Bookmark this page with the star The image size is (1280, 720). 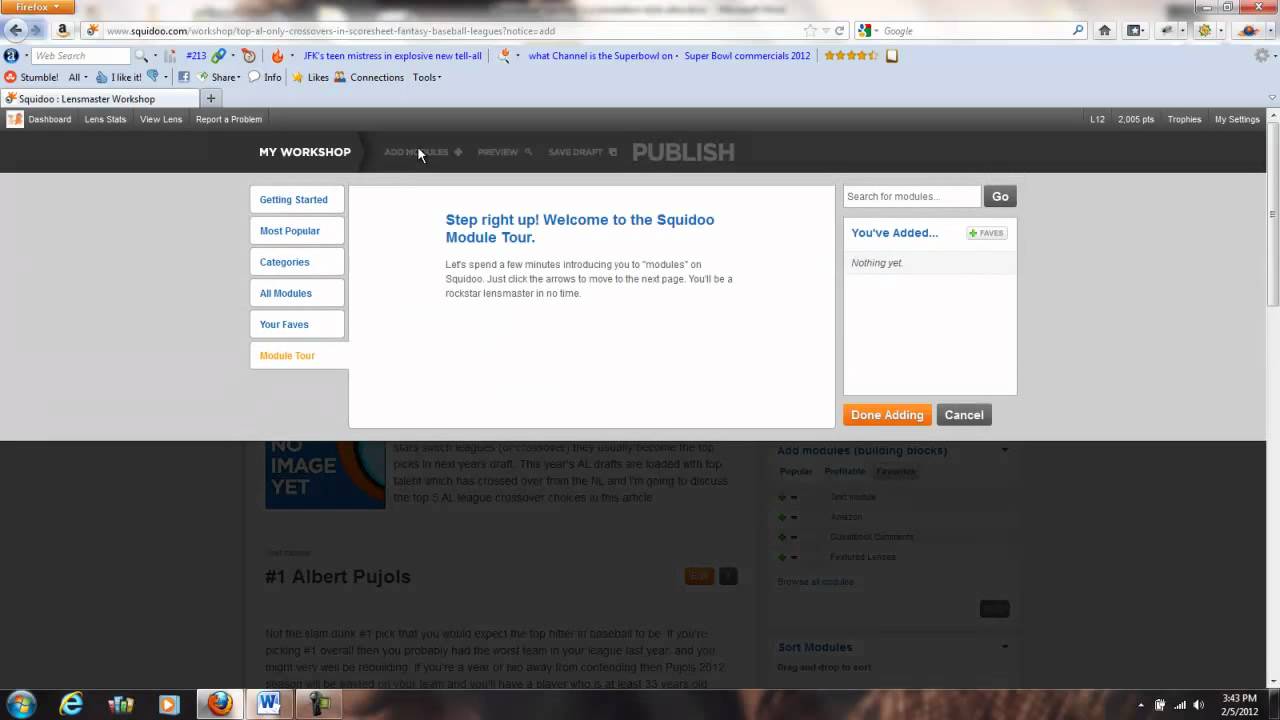tap(809, 31)
